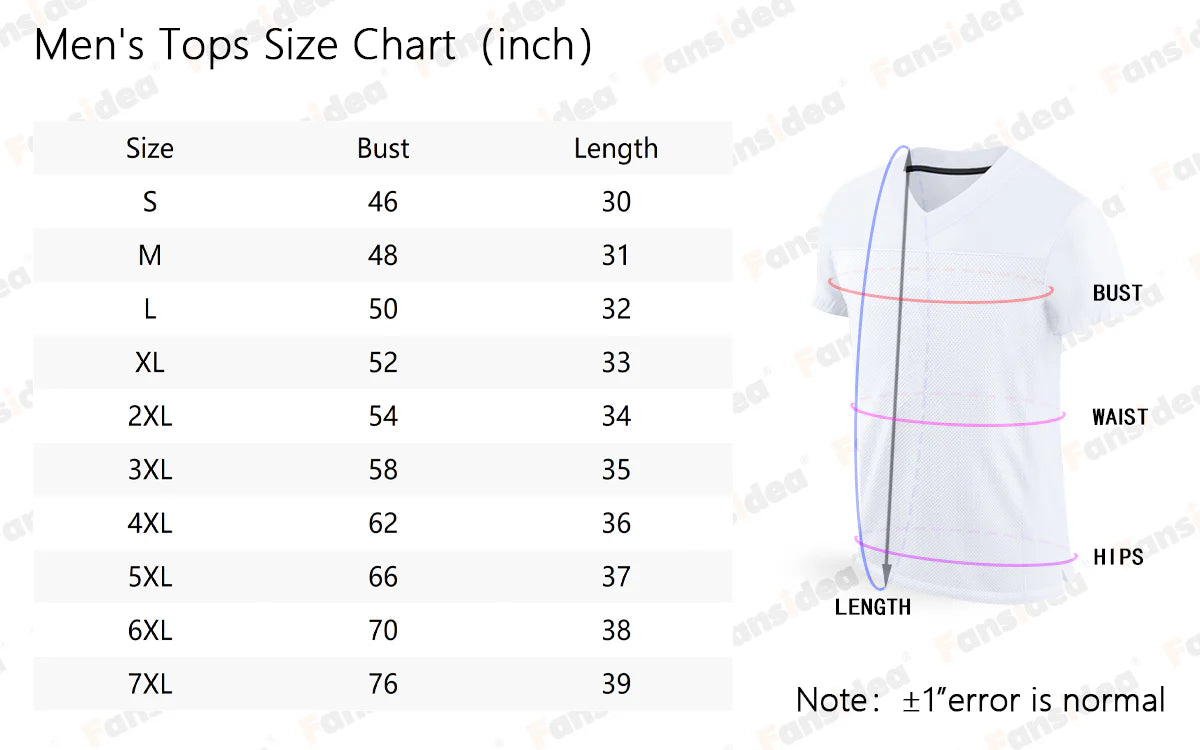Click the XL size label
1200x750 pixels.
(x=150, y=363)
